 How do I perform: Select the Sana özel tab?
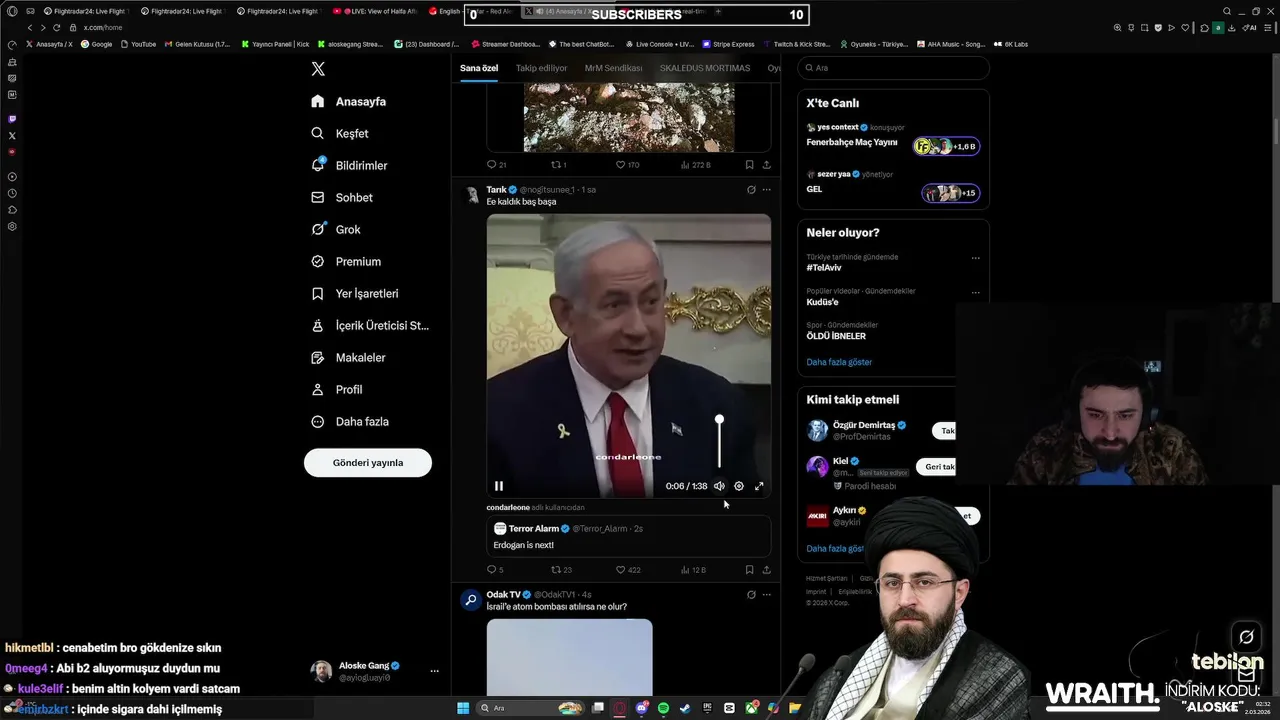(x=479, y=68)
